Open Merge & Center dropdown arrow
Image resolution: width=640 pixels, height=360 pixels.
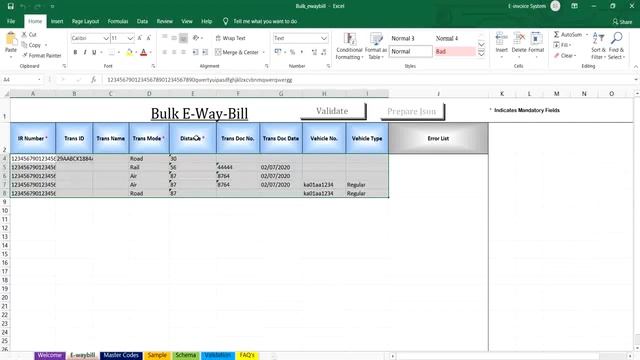tap(264, 52)
